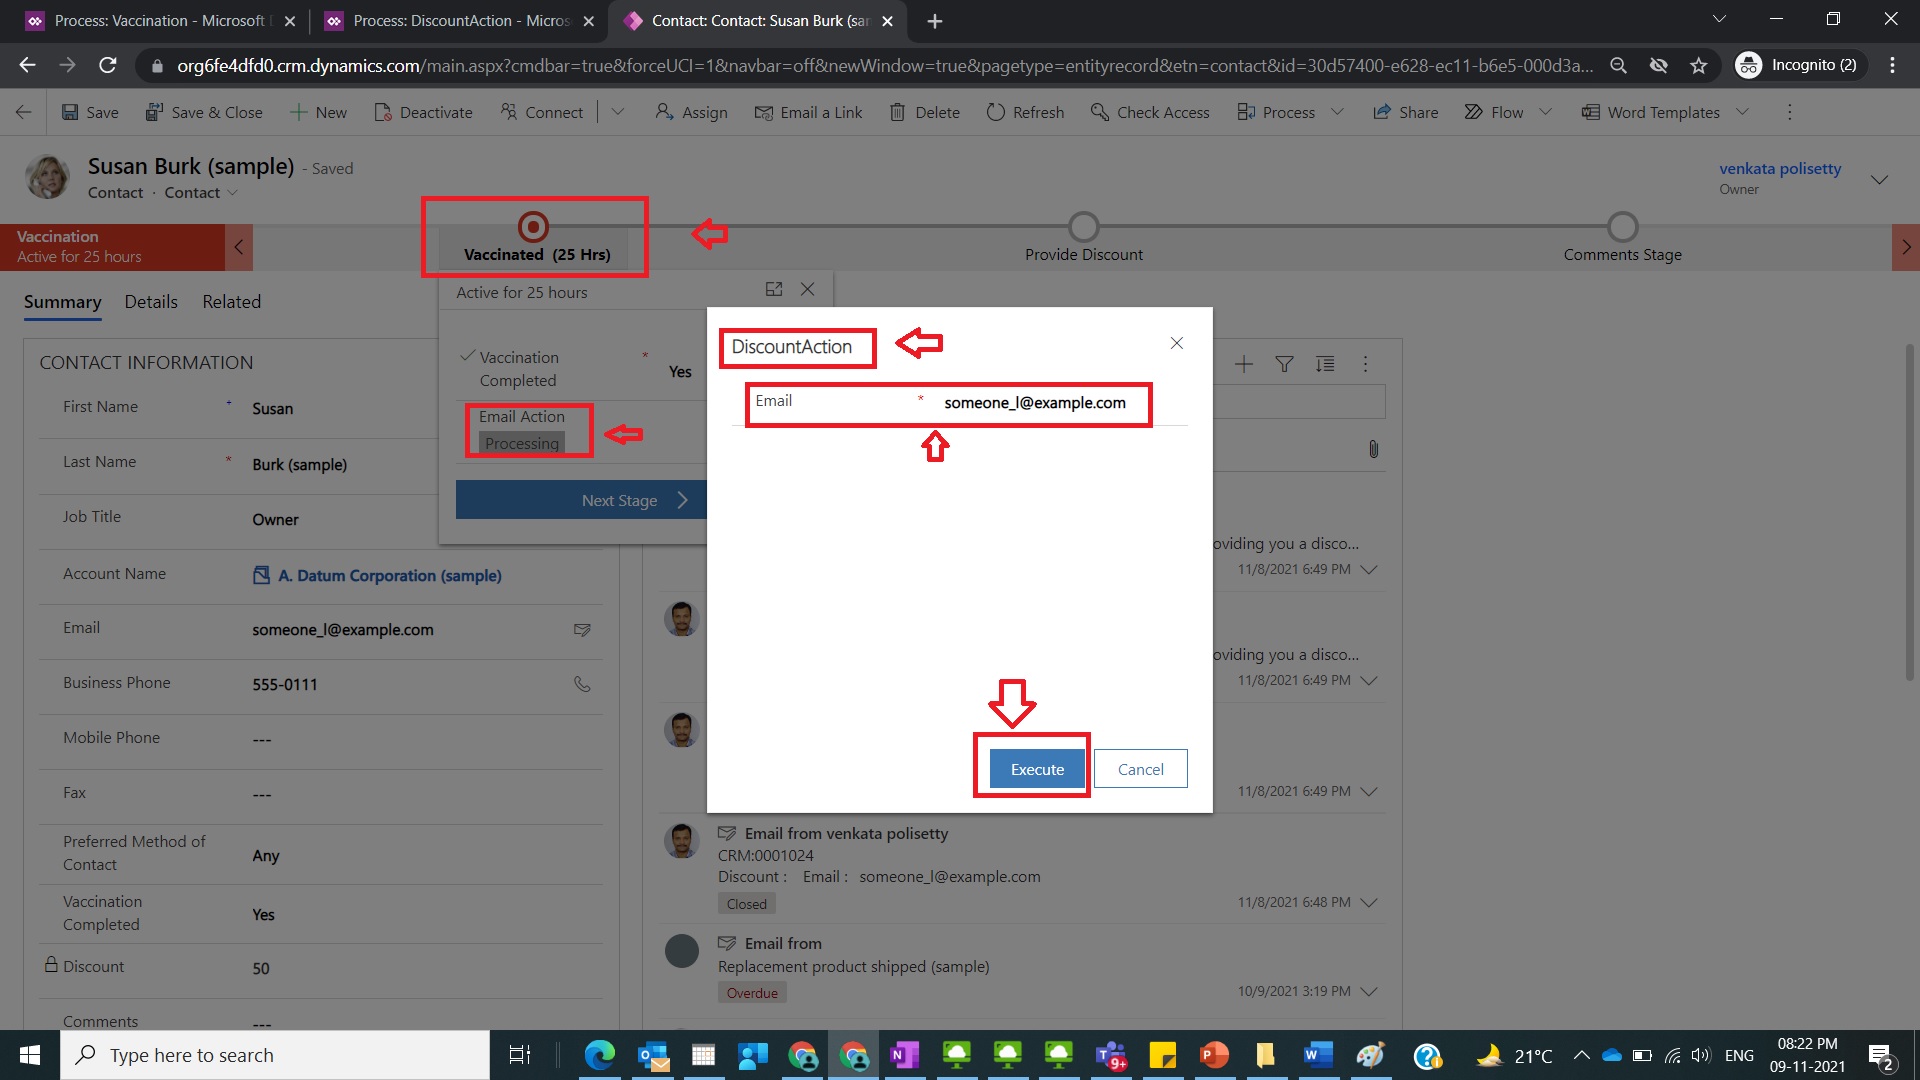This screenshot has height=1080, width=1920.
Task: Expand the Flow dropdown
Action: [x=1545, y=112]
